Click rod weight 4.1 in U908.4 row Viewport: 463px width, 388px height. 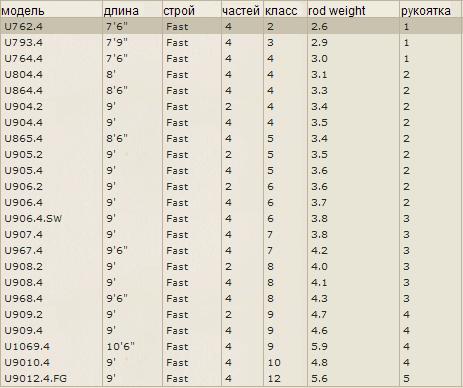319,282
